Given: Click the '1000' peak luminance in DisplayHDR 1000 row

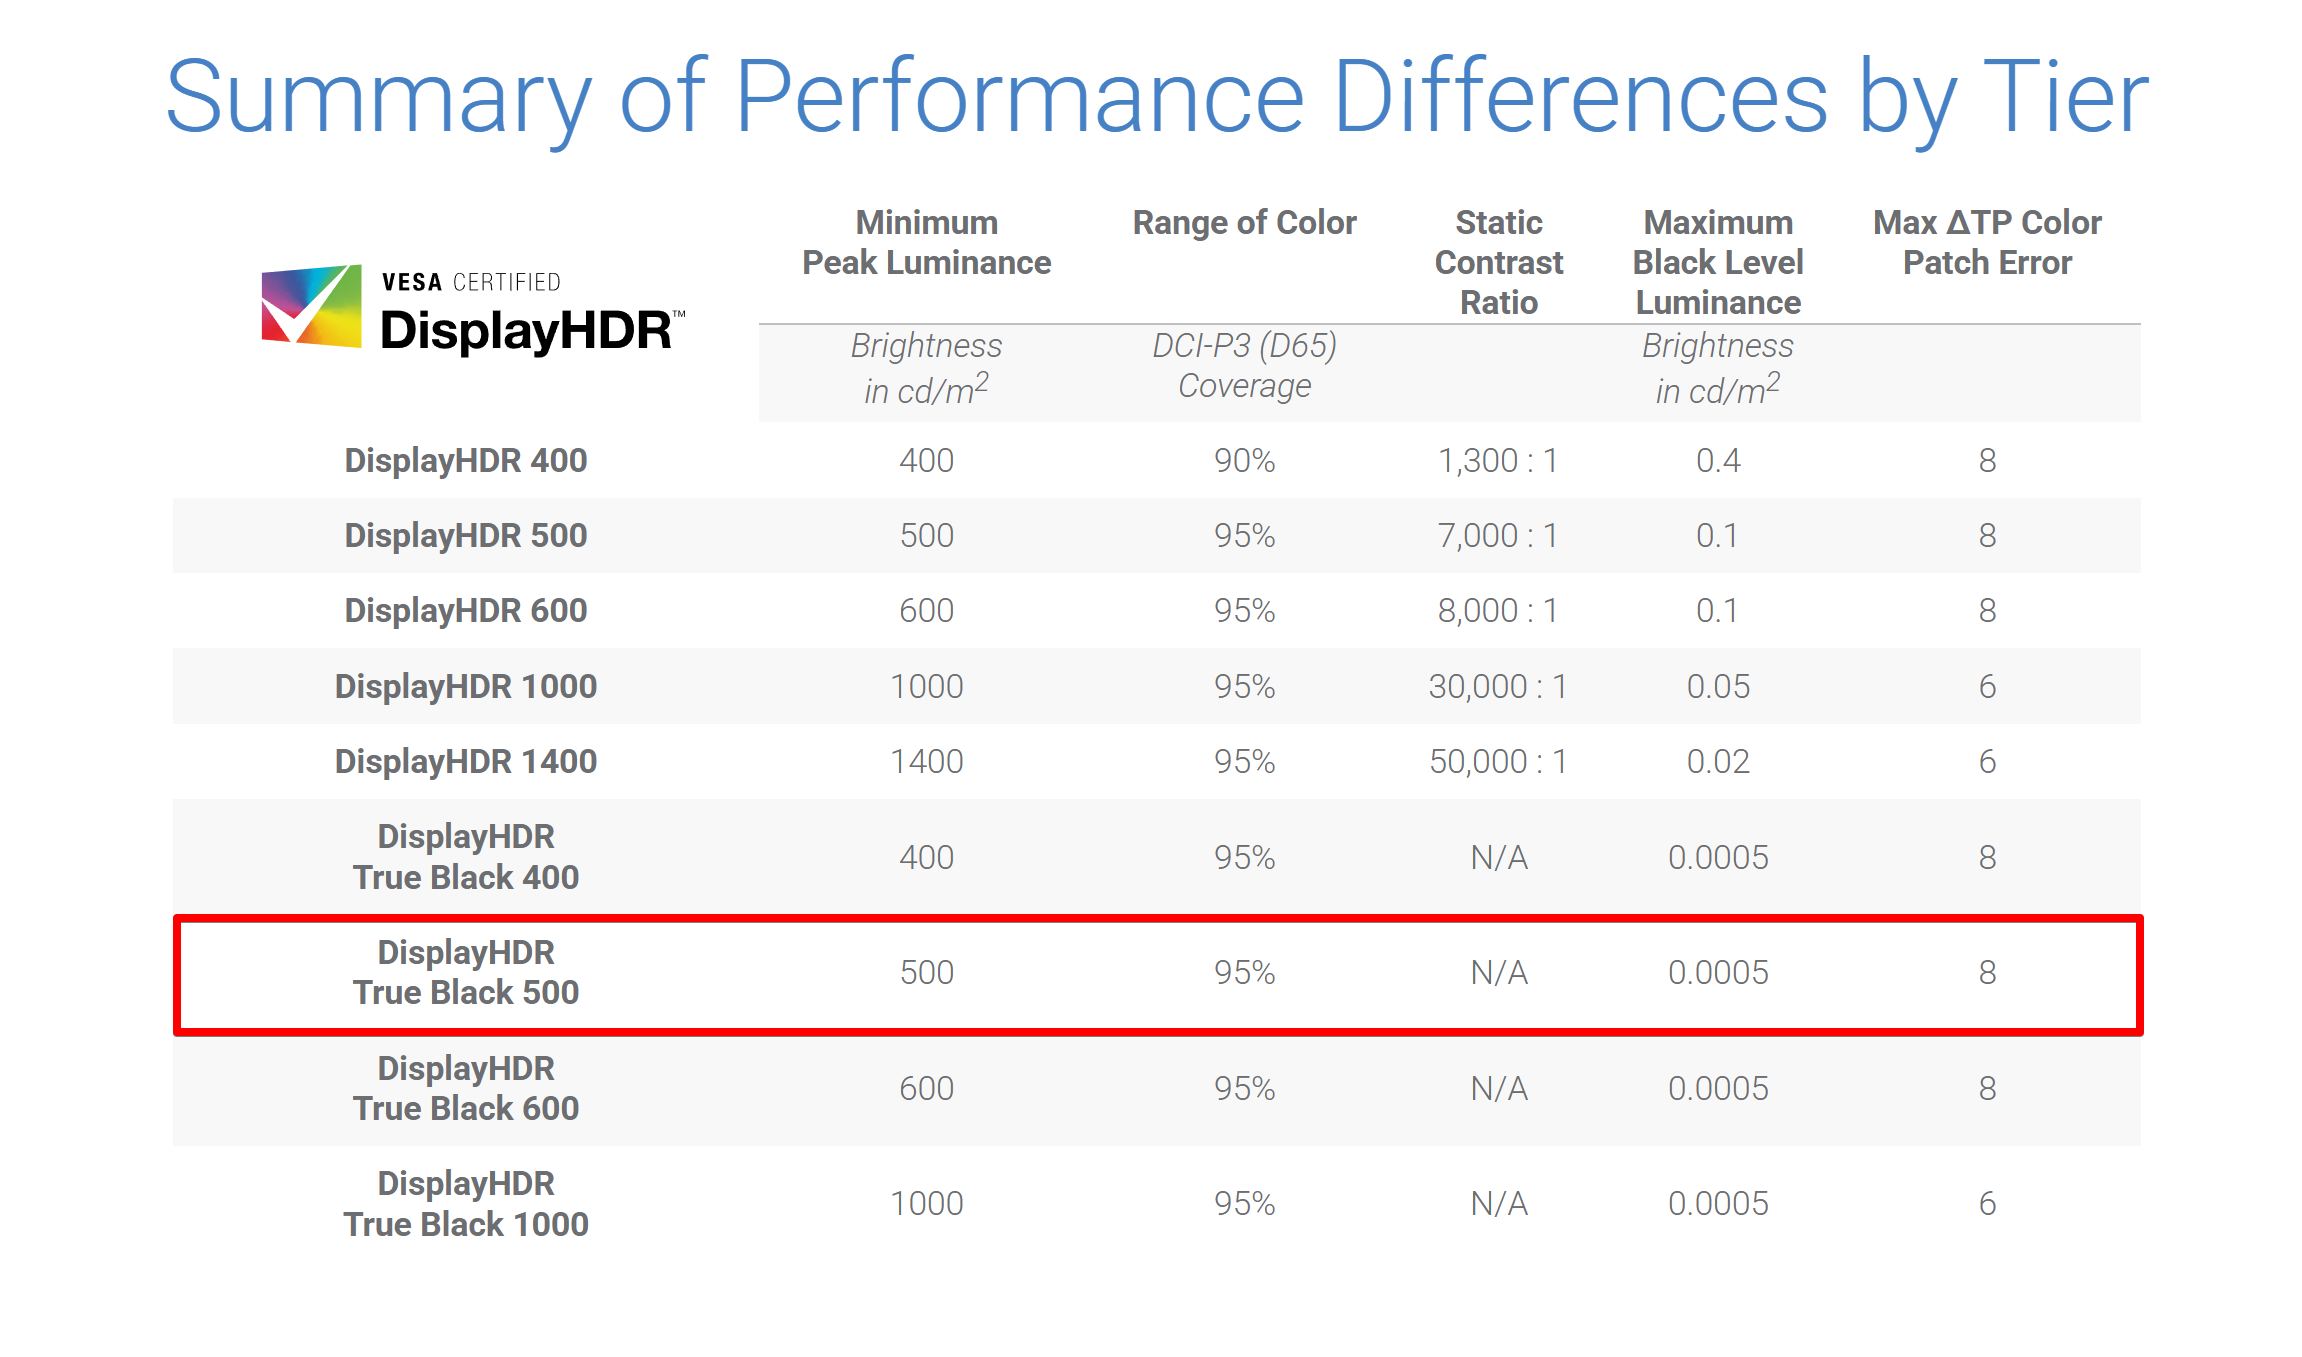Looking at the screenshot, I should [x=927, y=687].
